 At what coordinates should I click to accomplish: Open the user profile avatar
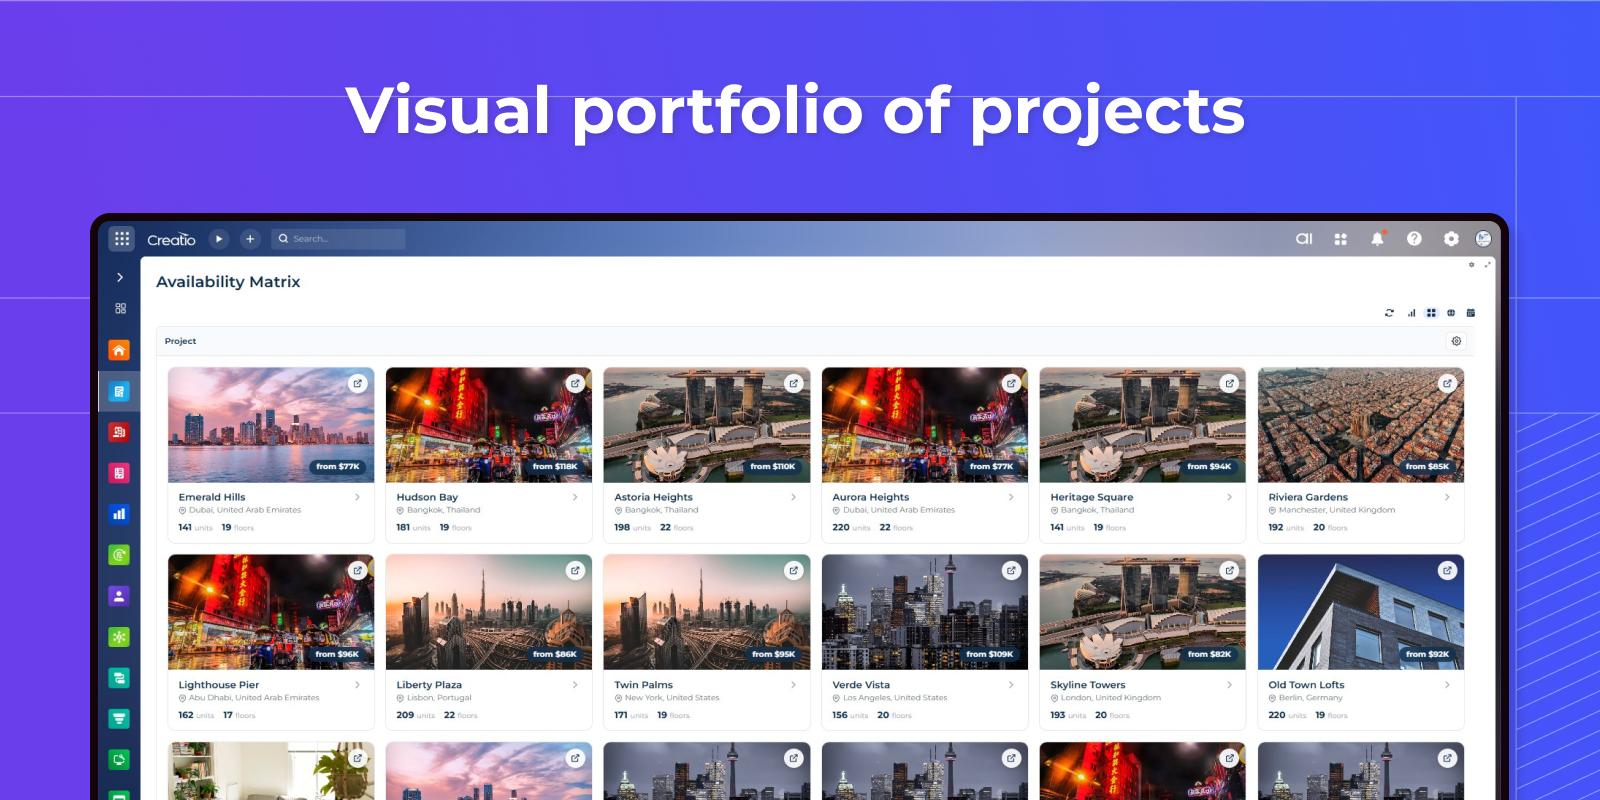[x=1483, y=239]
